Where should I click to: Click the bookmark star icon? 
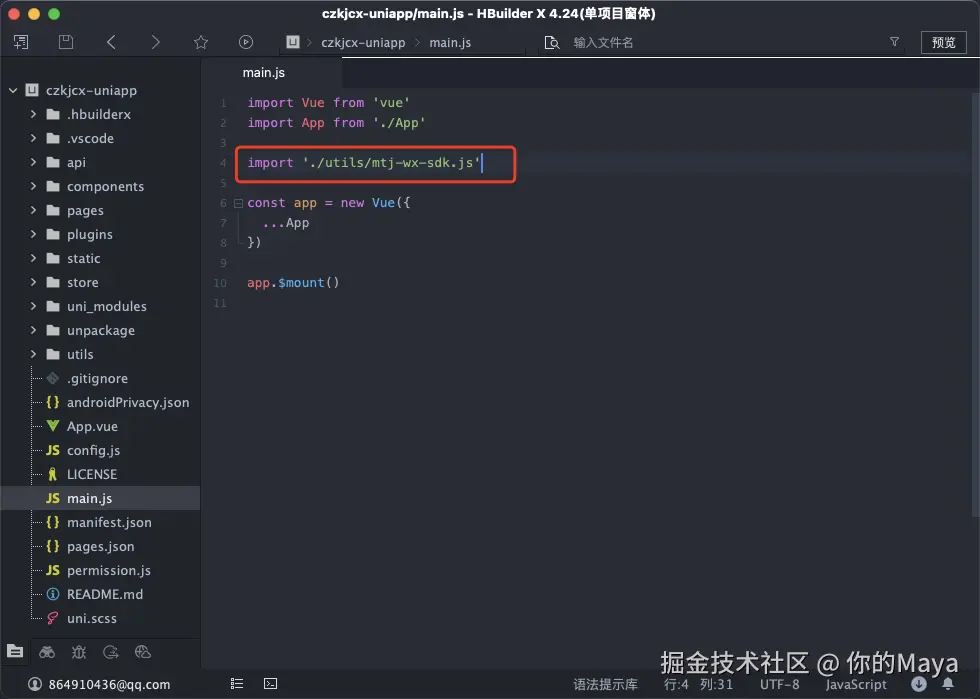point(201,43)
